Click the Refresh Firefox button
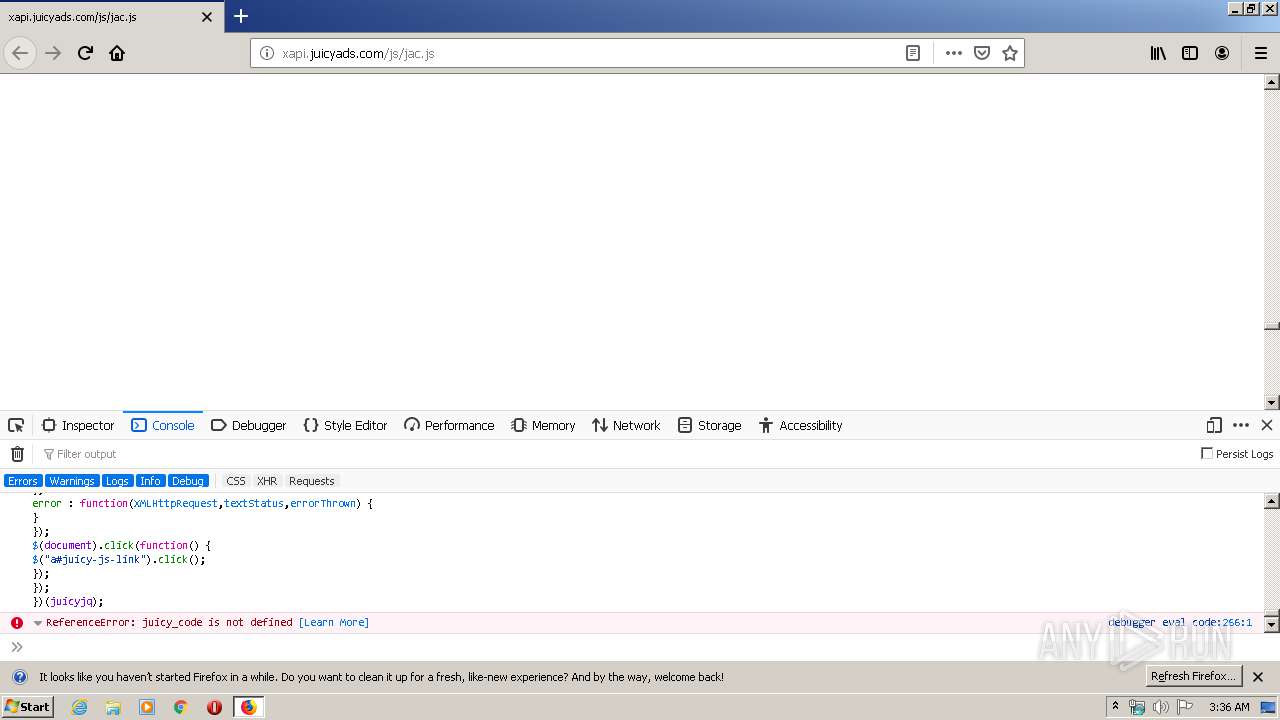The width and height of the screenshot is (1280, 720). (x=1194, y=676)
